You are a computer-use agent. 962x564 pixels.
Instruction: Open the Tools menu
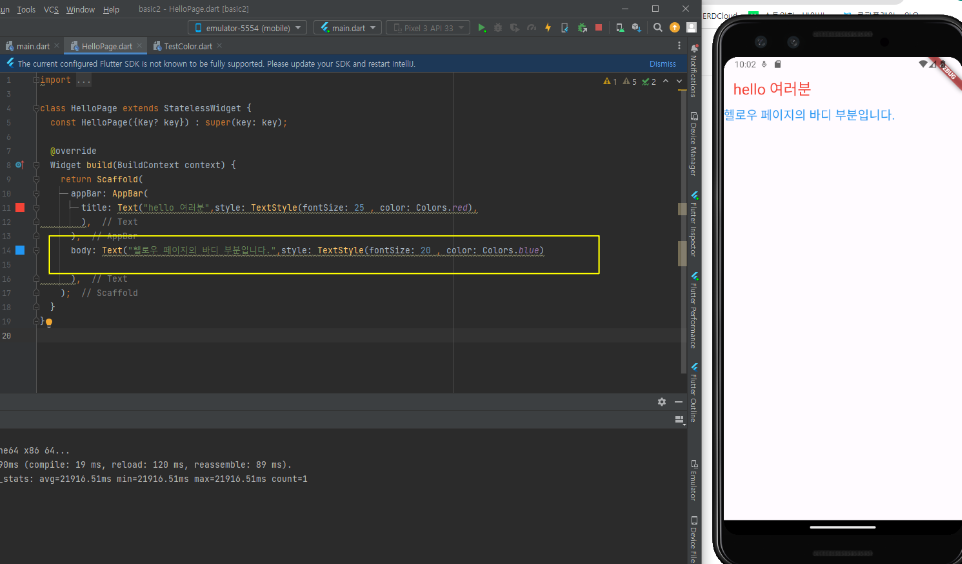pos(26,9)
